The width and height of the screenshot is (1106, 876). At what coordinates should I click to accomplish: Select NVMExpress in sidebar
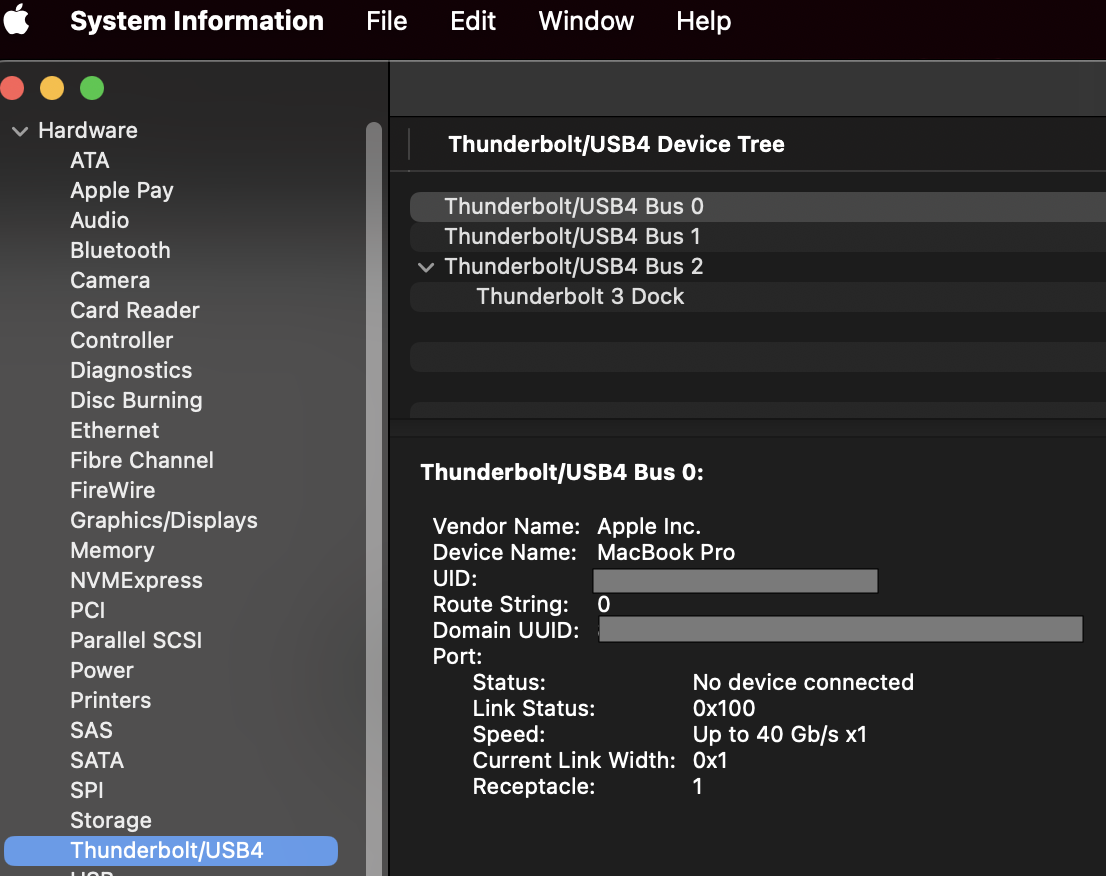(136, 580)
